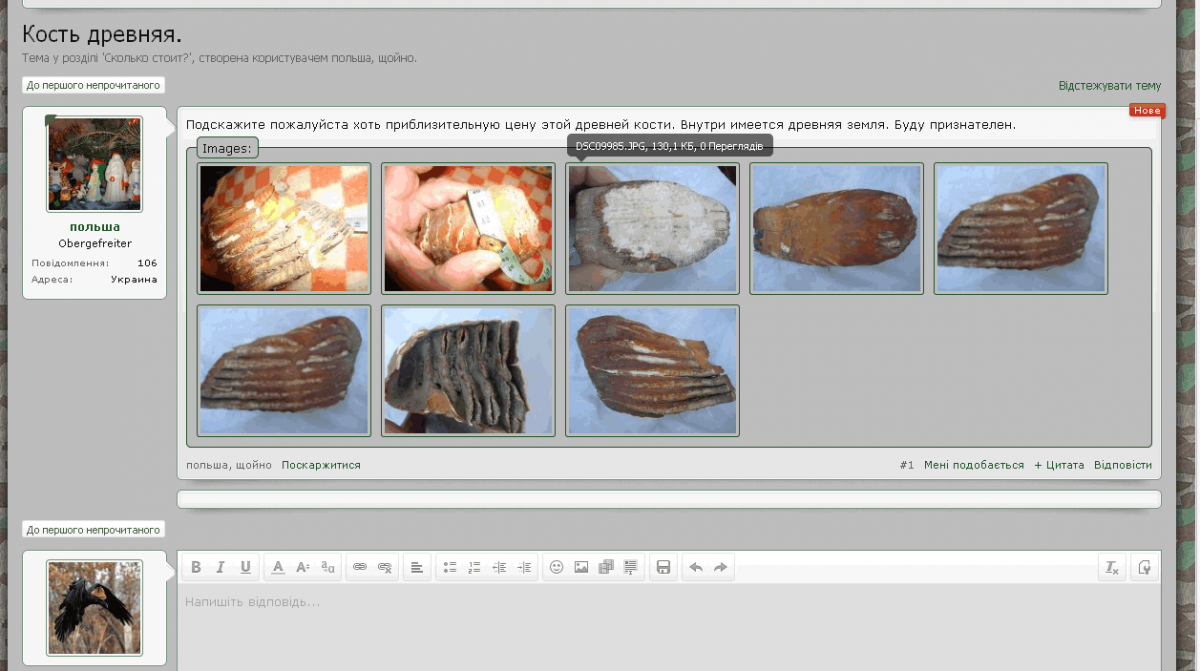Viewport: 1200px width, 671px height.
Task: Open 'Відстежувати тему' link
Action: [x=1109, y=86]
